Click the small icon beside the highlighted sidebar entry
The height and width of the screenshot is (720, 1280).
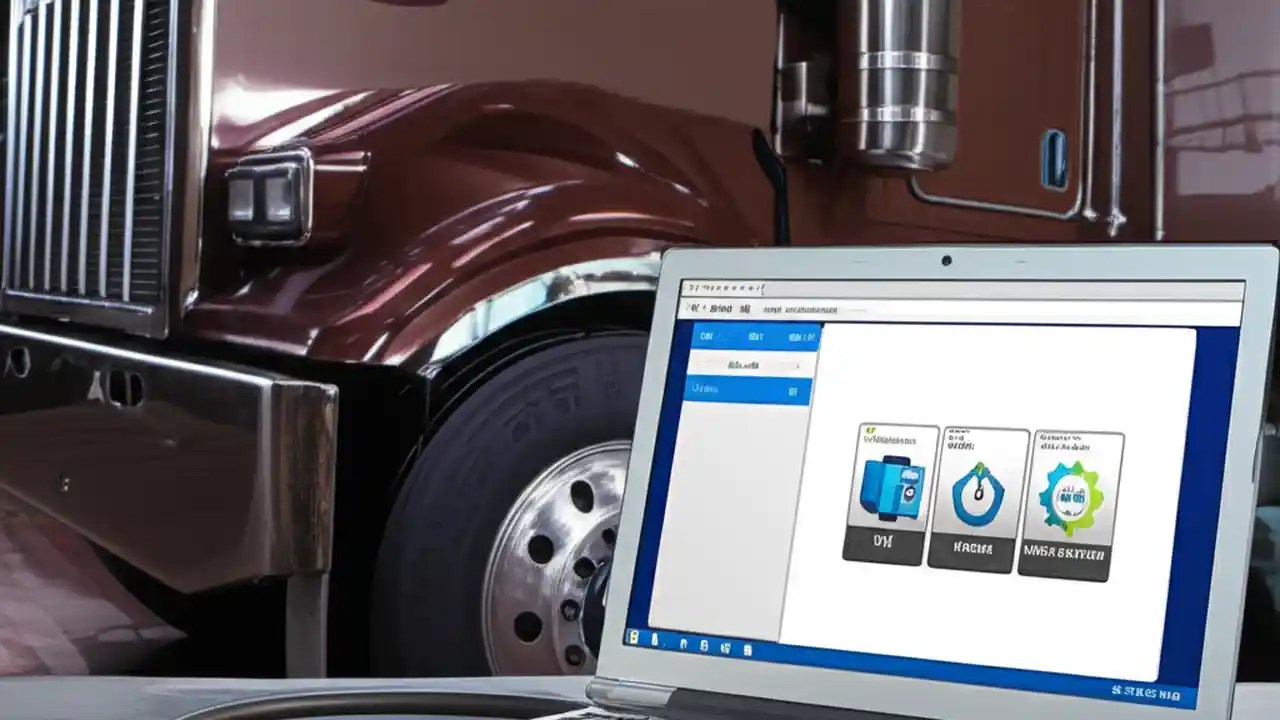[793, 392]
